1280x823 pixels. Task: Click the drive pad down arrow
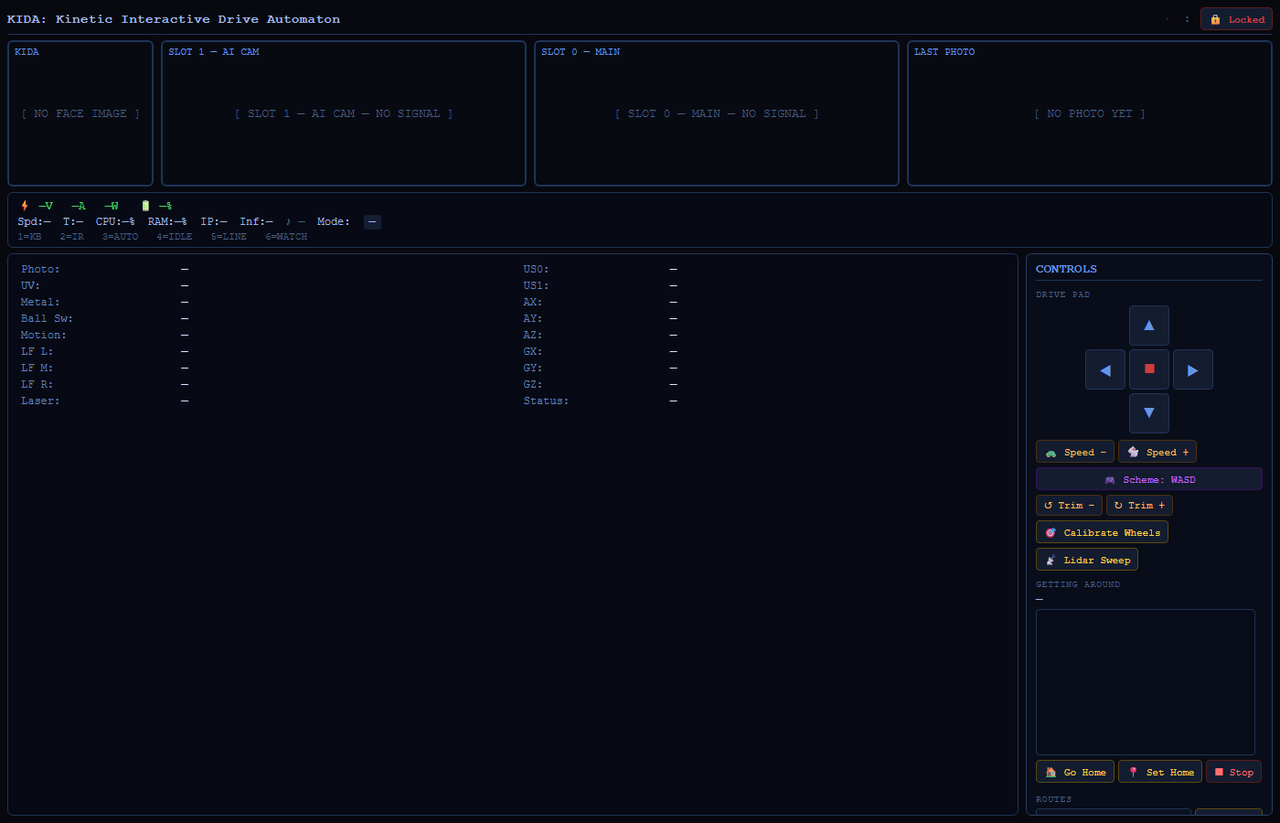pyautogui.click(x=1149, y=413)
